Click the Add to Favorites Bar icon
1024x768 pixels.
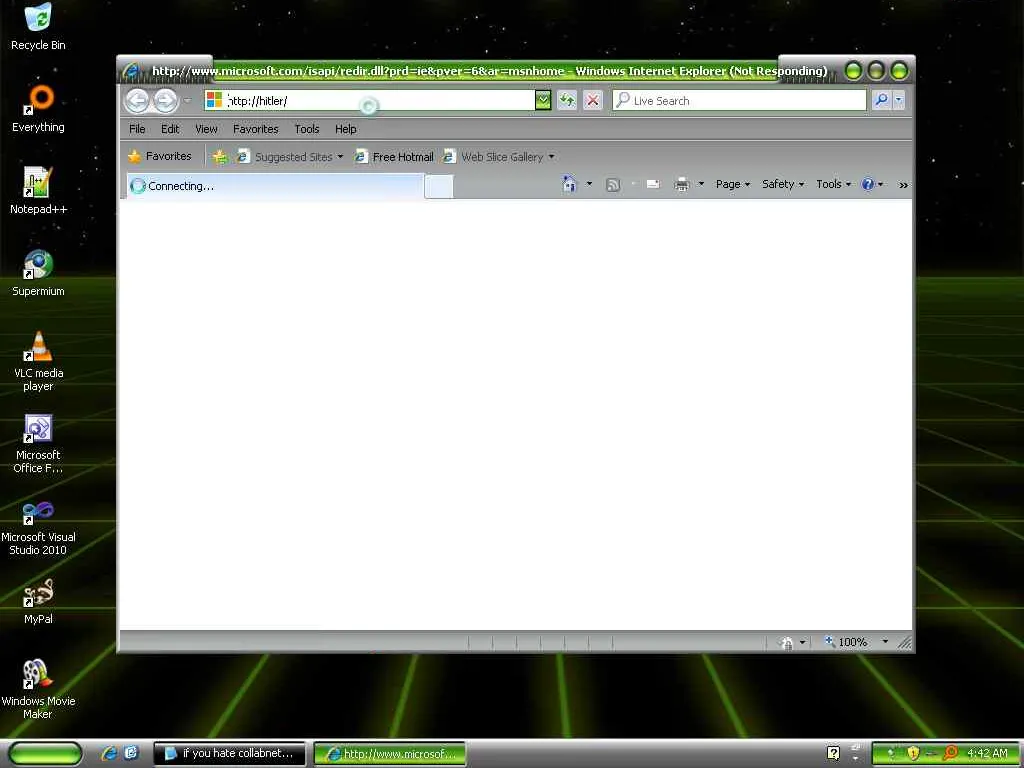pos(220,157)
